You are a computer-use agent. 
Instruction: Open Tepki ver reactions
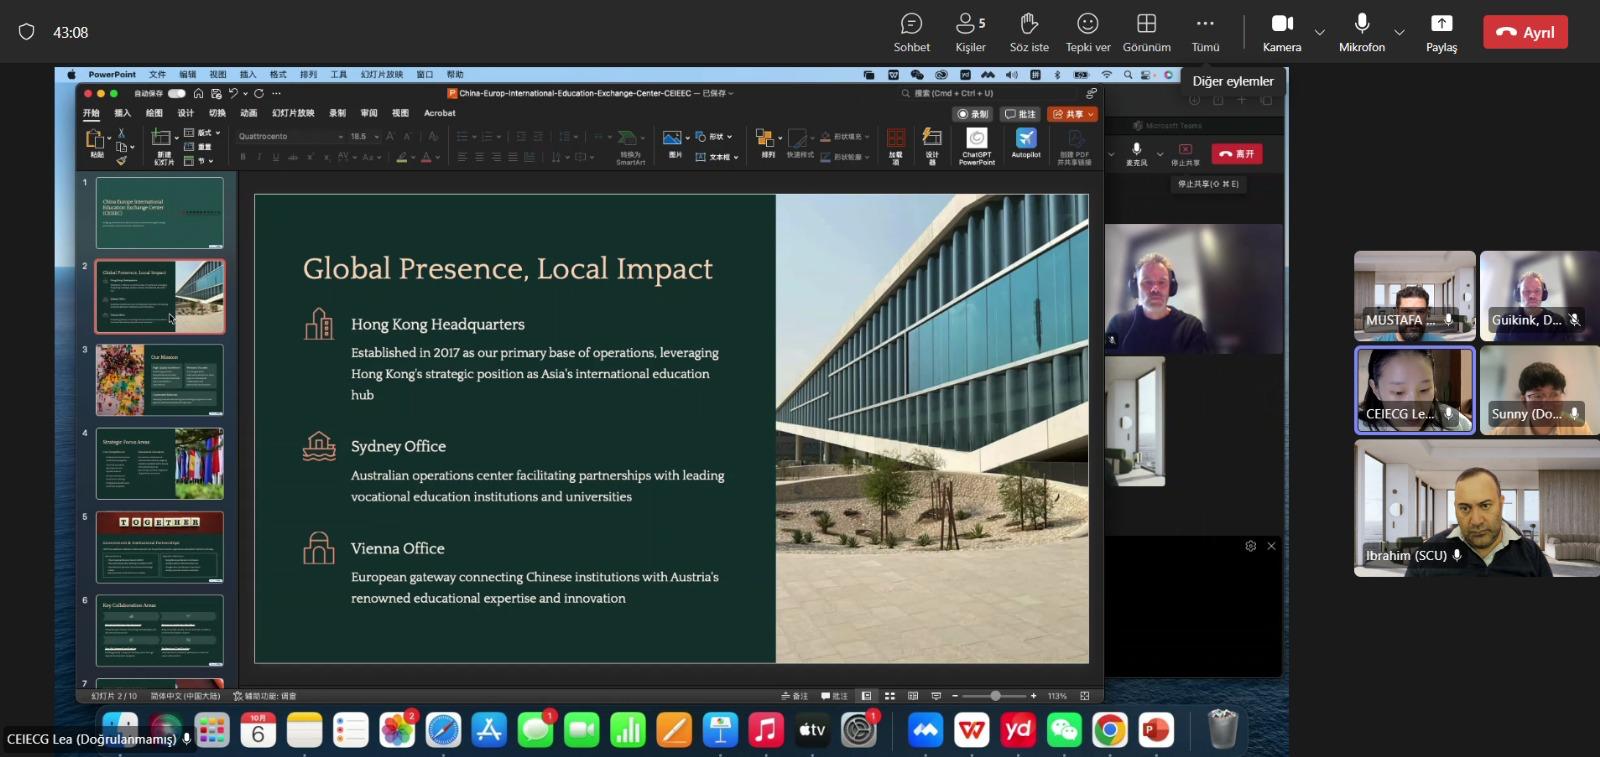[1087, 32]
